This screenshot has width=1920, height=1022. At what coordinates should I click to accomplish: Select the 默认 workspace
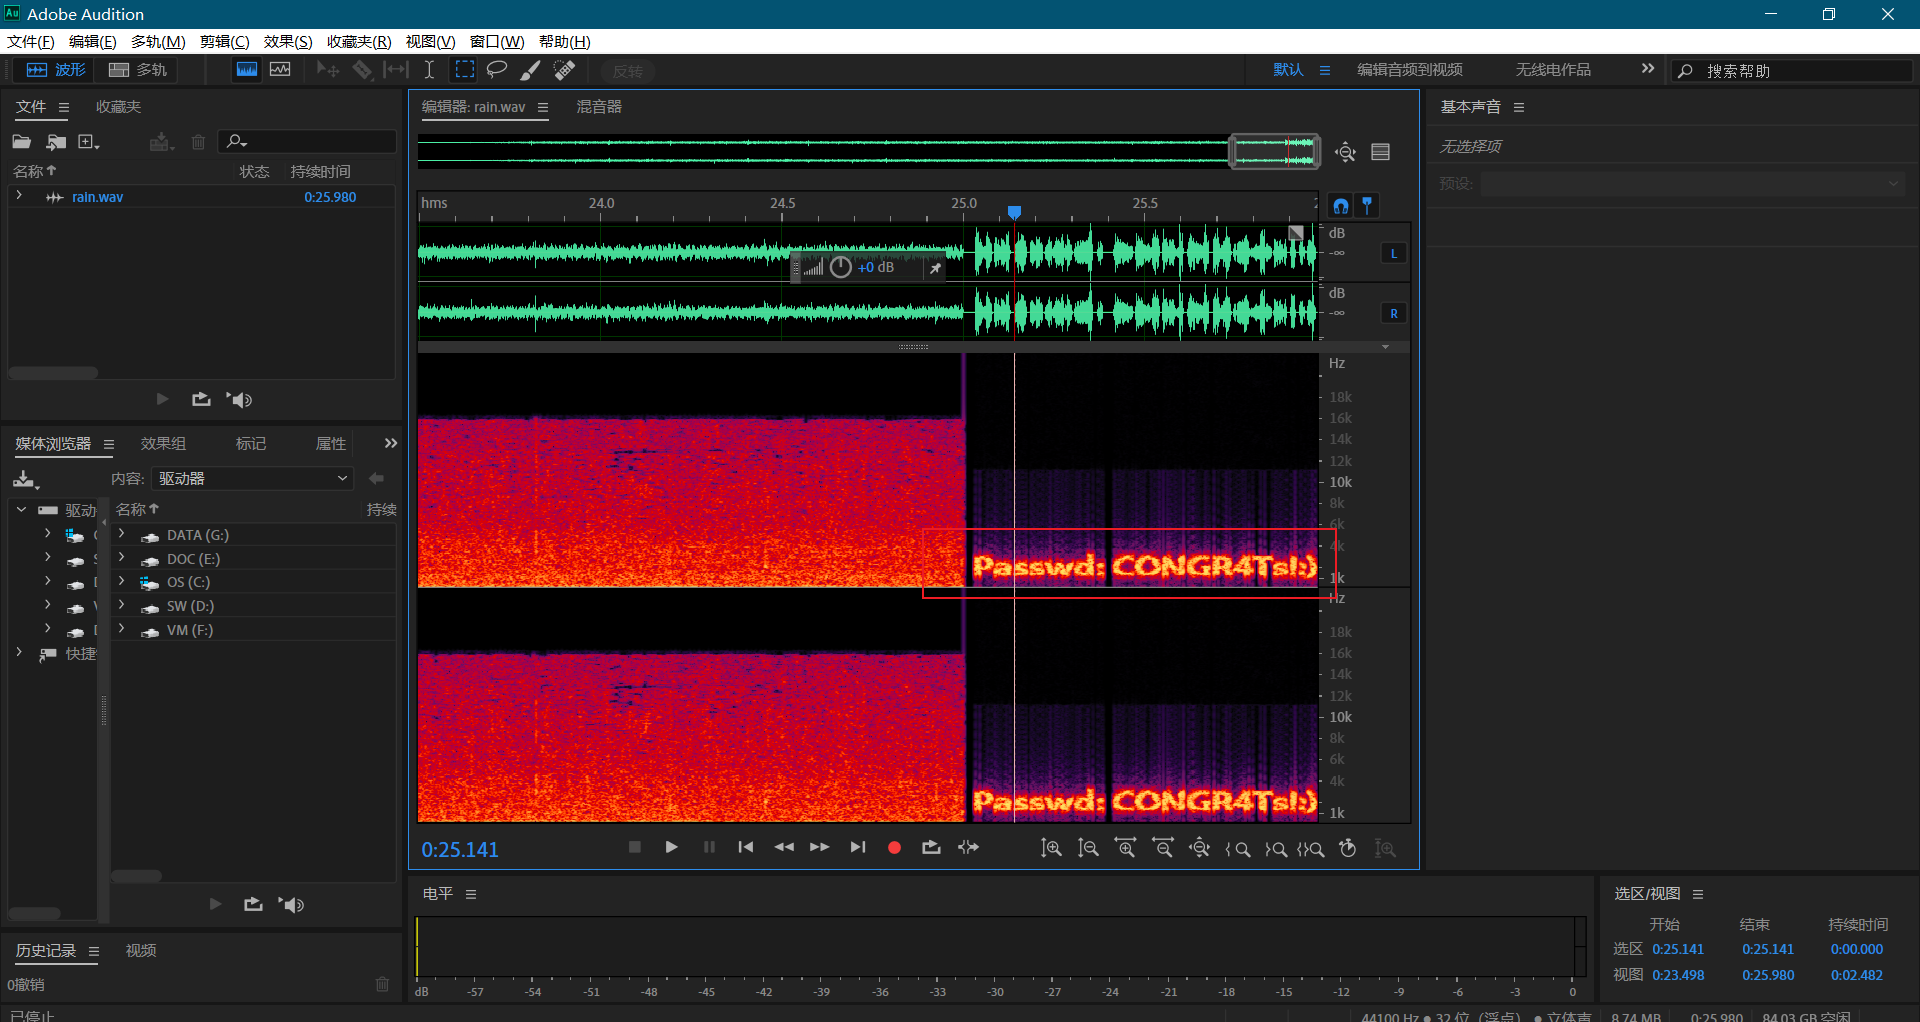(x=1288, y=70)
